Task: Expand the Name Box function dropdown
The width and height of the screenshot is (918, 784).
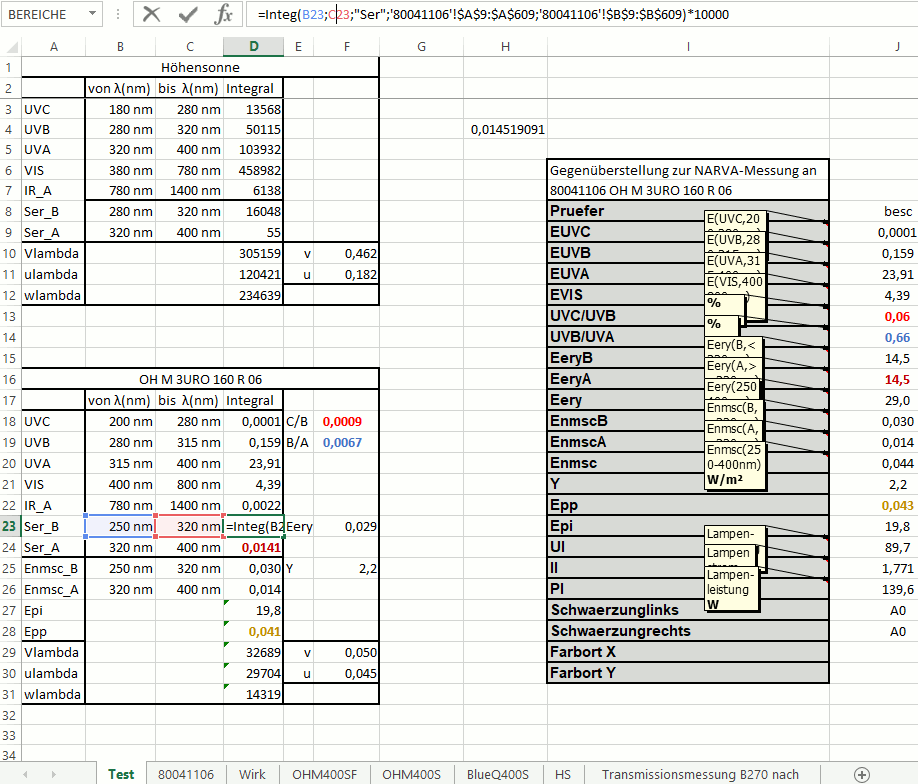Action: (x=92, y=15)
